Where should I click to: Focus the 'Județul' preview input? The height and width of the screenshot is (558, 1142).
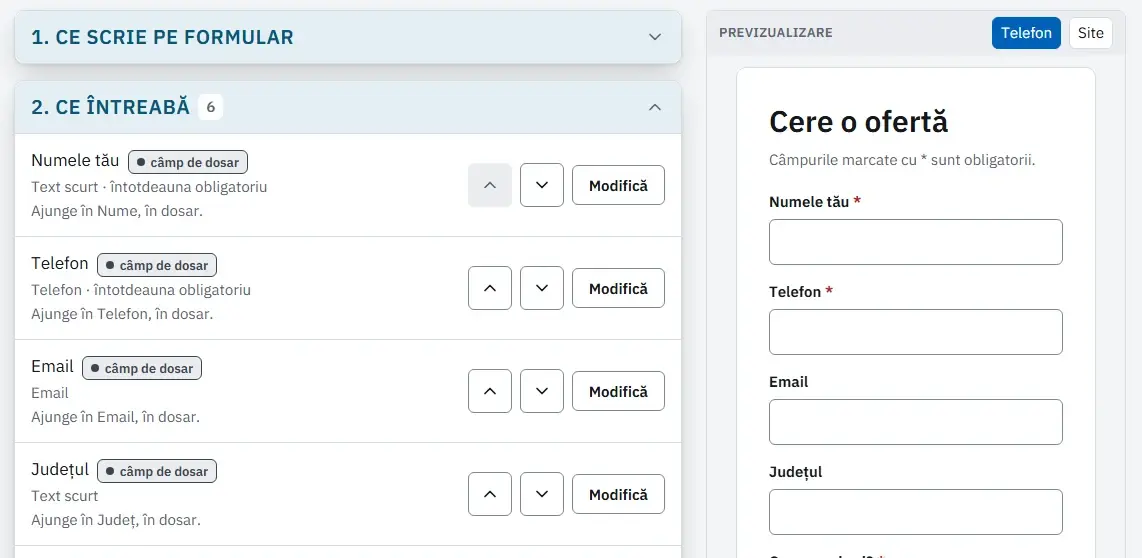[x=915, y=512]
